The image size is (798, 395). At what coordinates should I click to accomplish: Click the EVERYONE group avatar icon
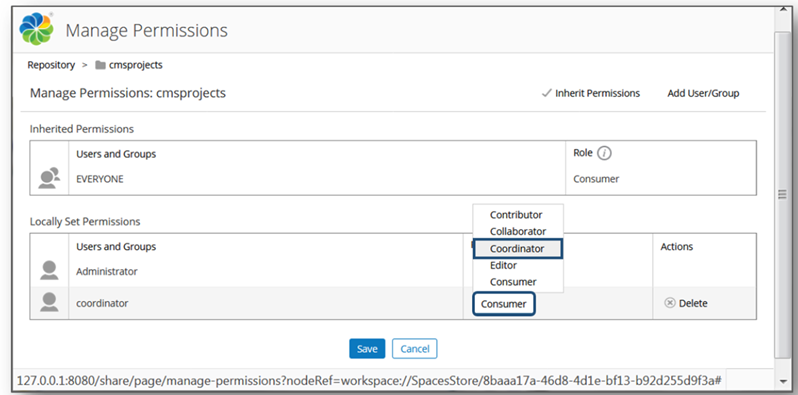(x=49, y=178)
